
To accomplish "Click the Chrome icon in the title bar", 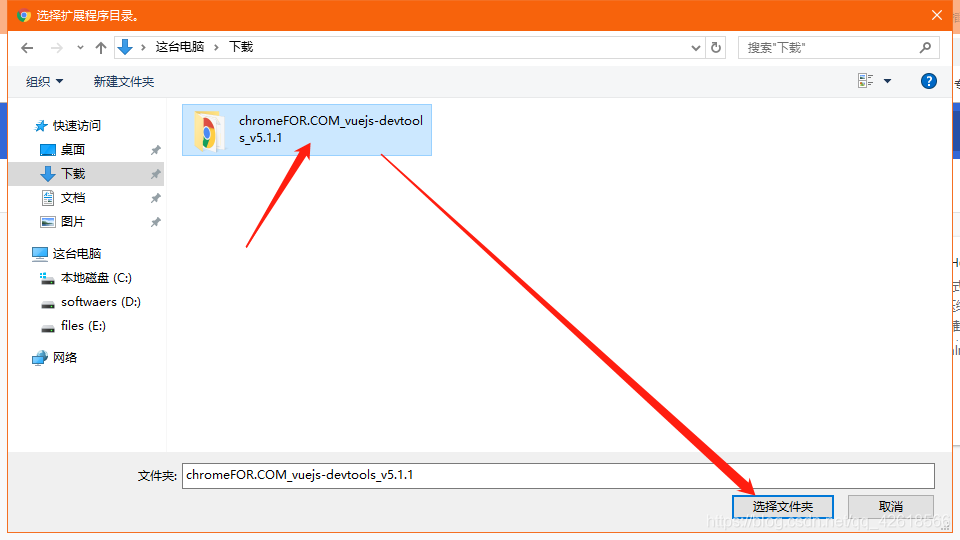I will (x=24, y=15).
